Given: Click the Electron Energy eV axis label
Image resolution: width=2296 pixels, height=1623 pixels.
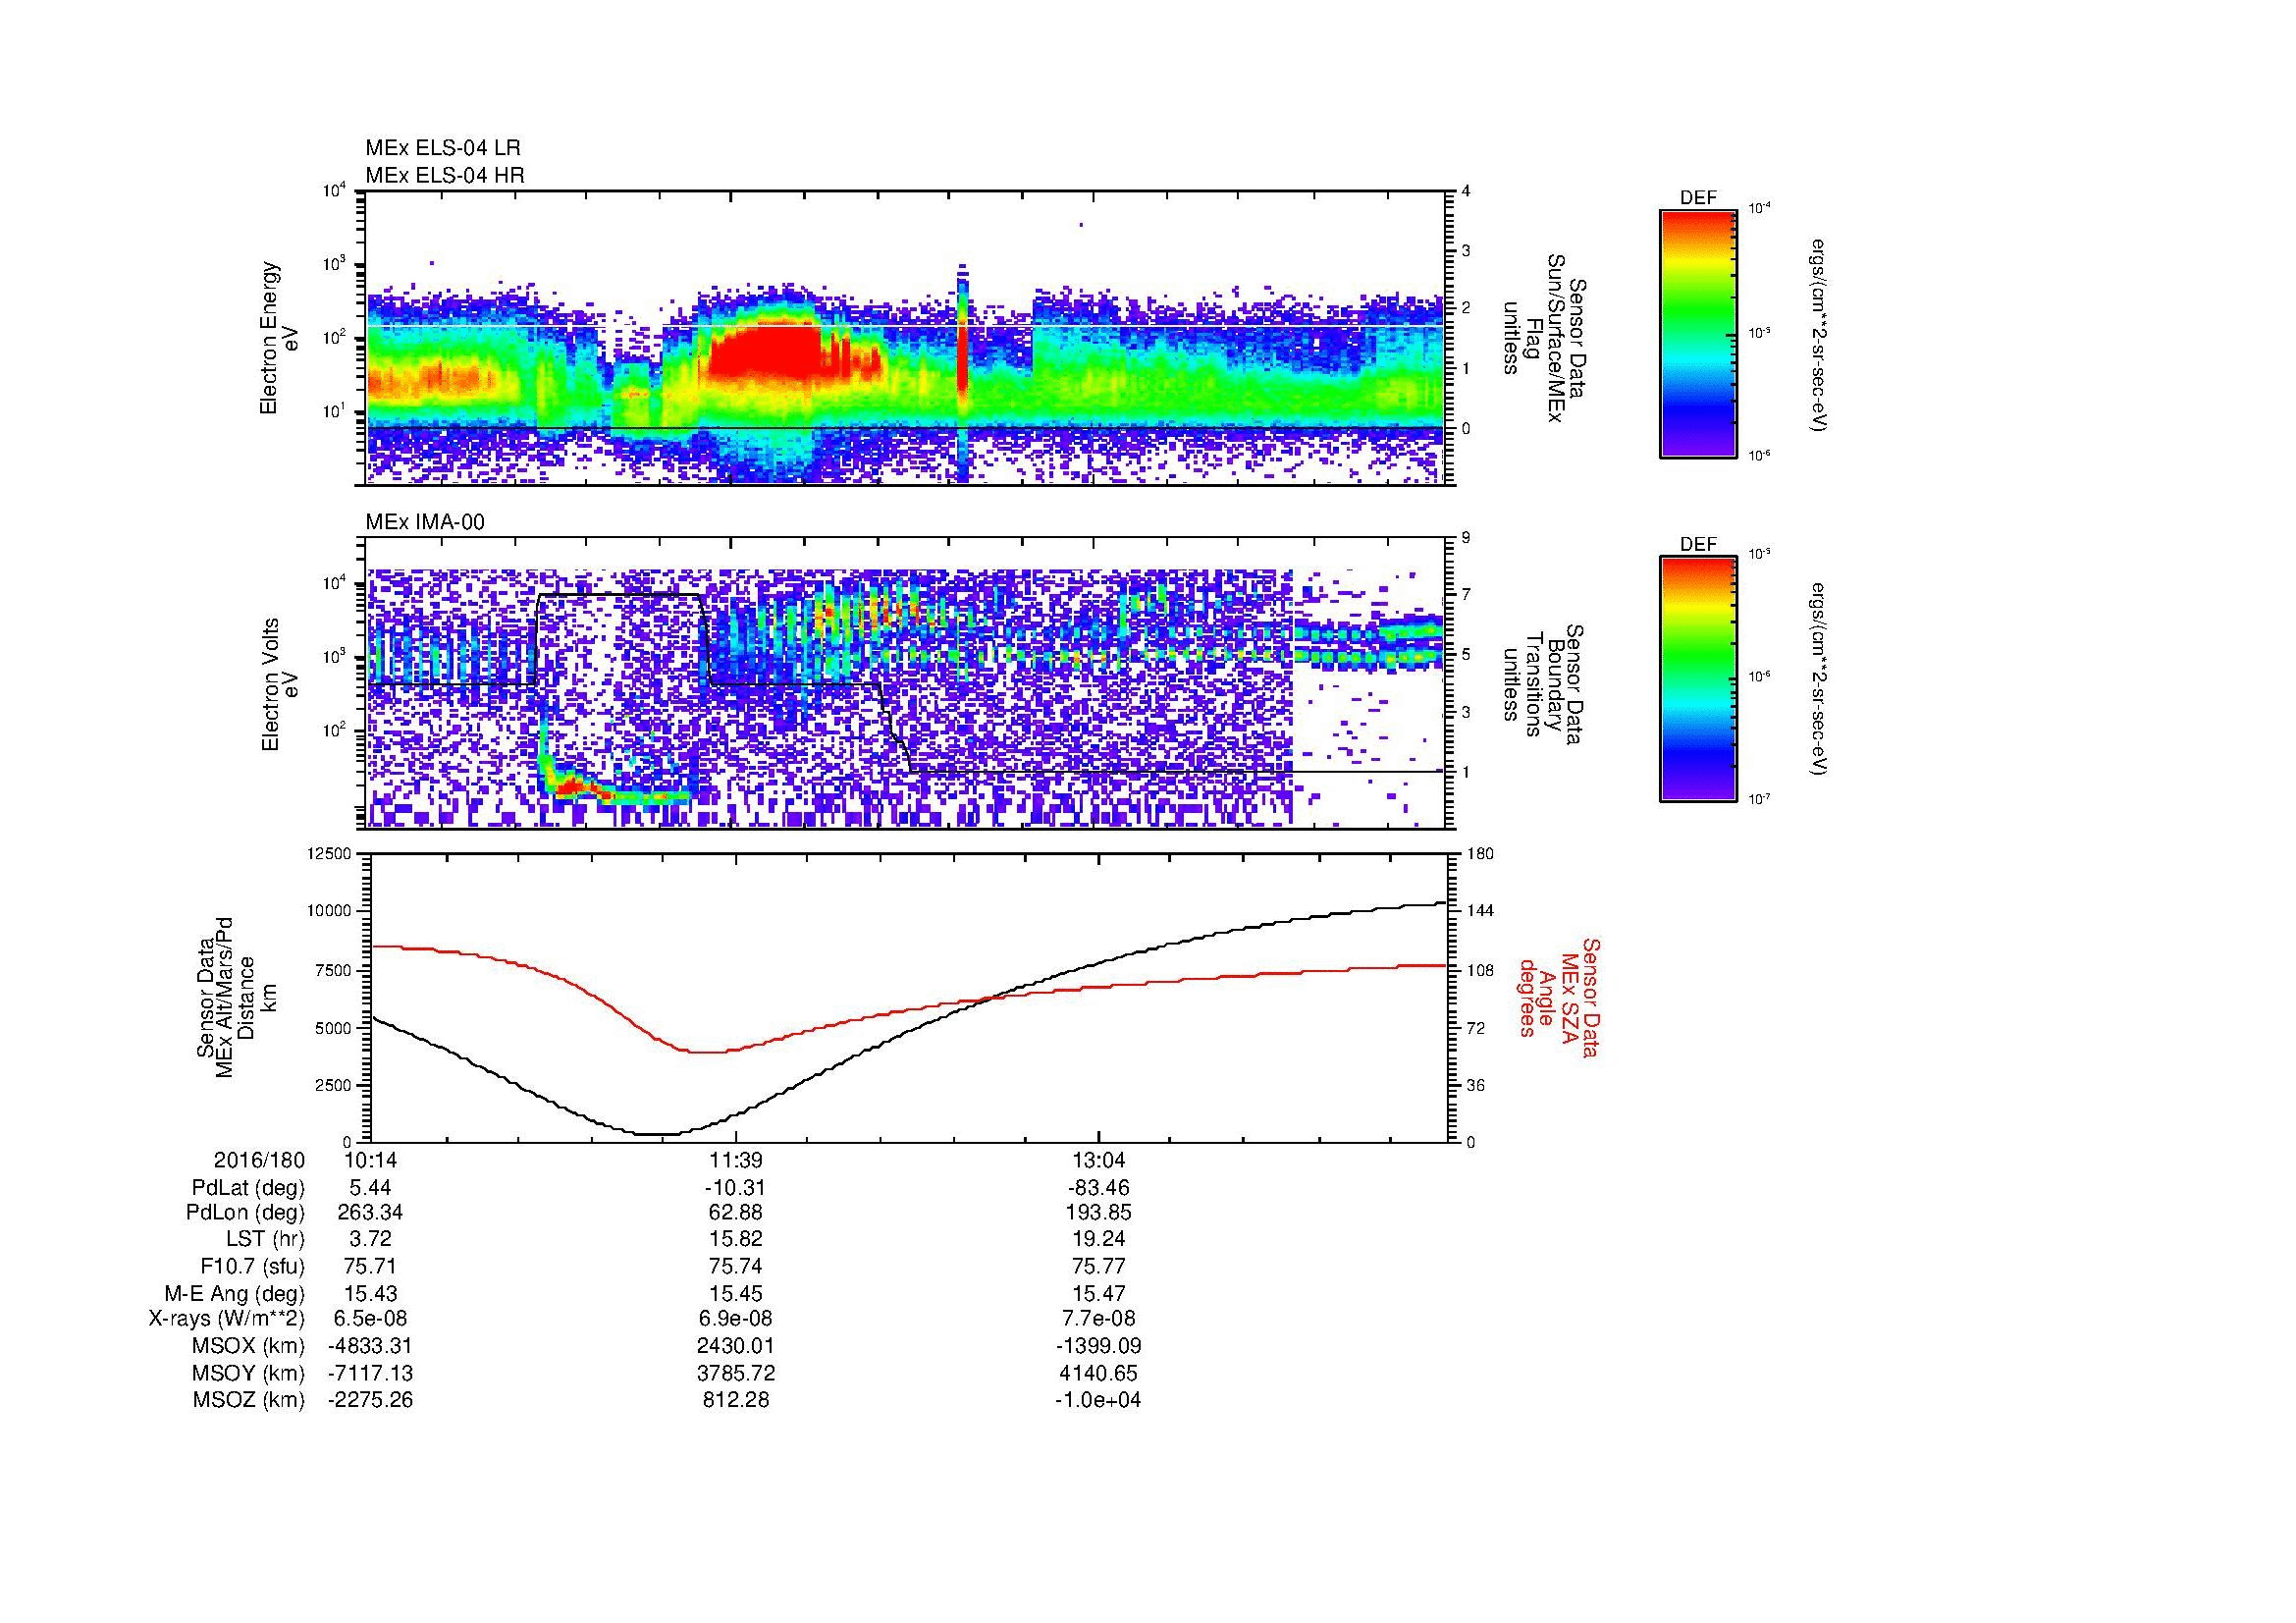Looking at the screenshot, I should (x=279, y=338).
